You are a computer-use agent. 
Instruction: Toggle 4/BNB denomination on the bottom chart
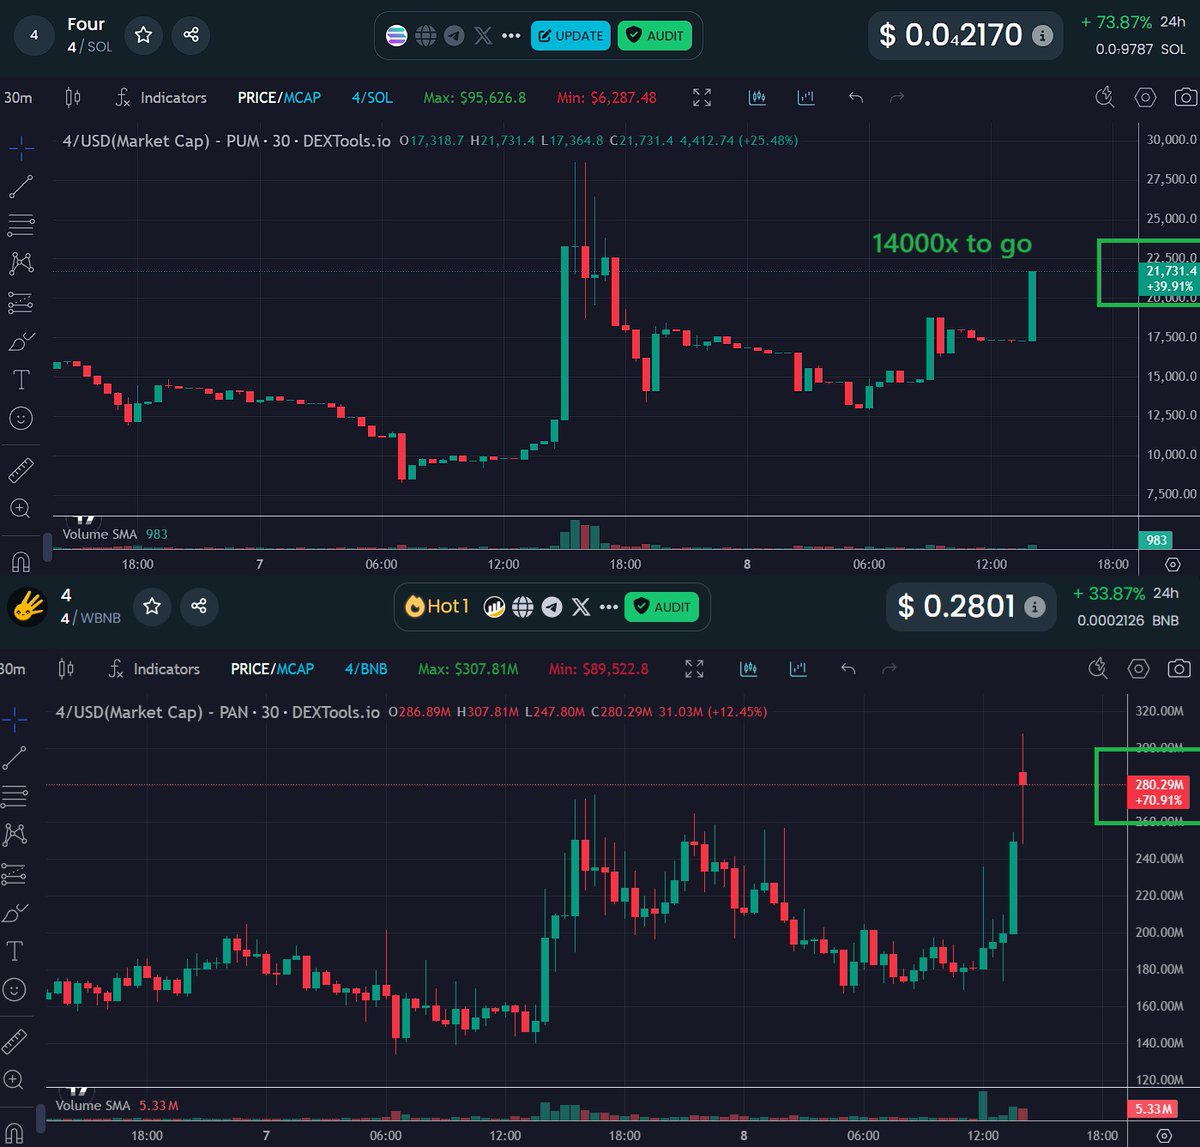tap(365, 668)
